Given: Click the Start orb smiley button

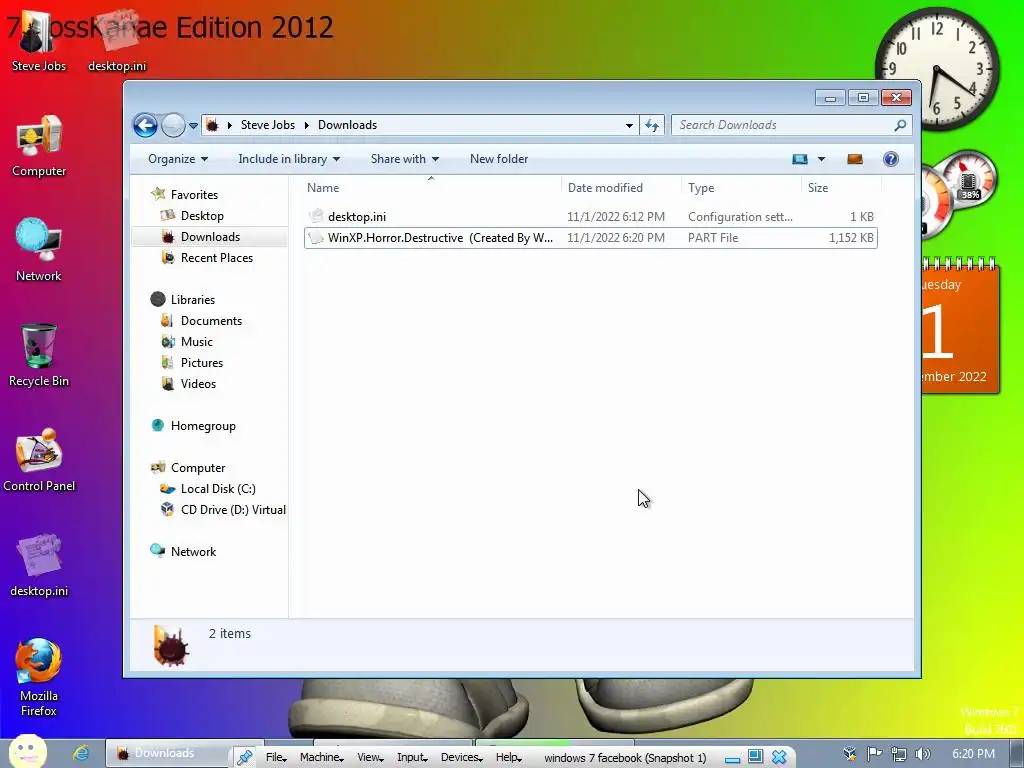Looking at the screenshot, I should coord(27,752).
